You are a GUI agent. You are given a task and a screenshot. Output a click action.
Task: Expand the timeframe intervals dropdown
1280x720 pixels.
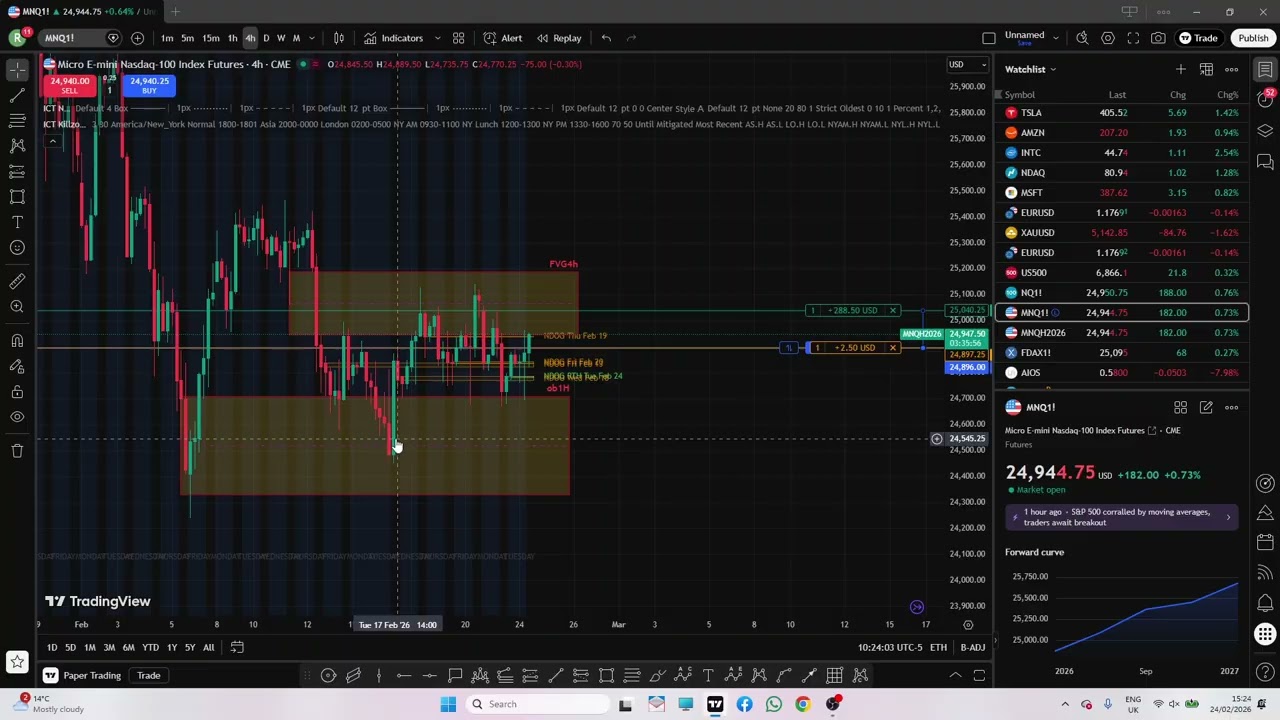point(312,38)
